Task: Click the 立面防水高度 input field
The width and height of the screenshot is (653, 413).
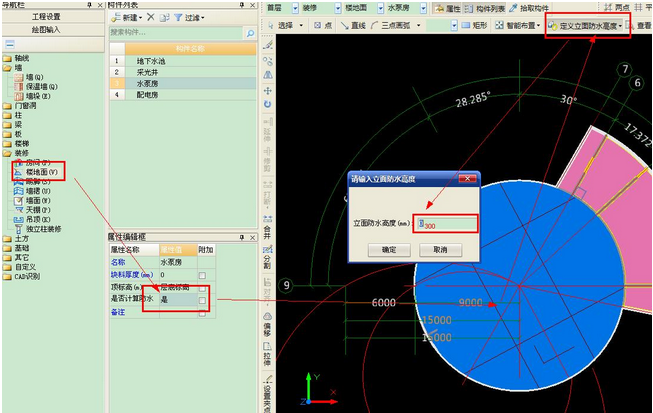Action: tap(445, 224)
